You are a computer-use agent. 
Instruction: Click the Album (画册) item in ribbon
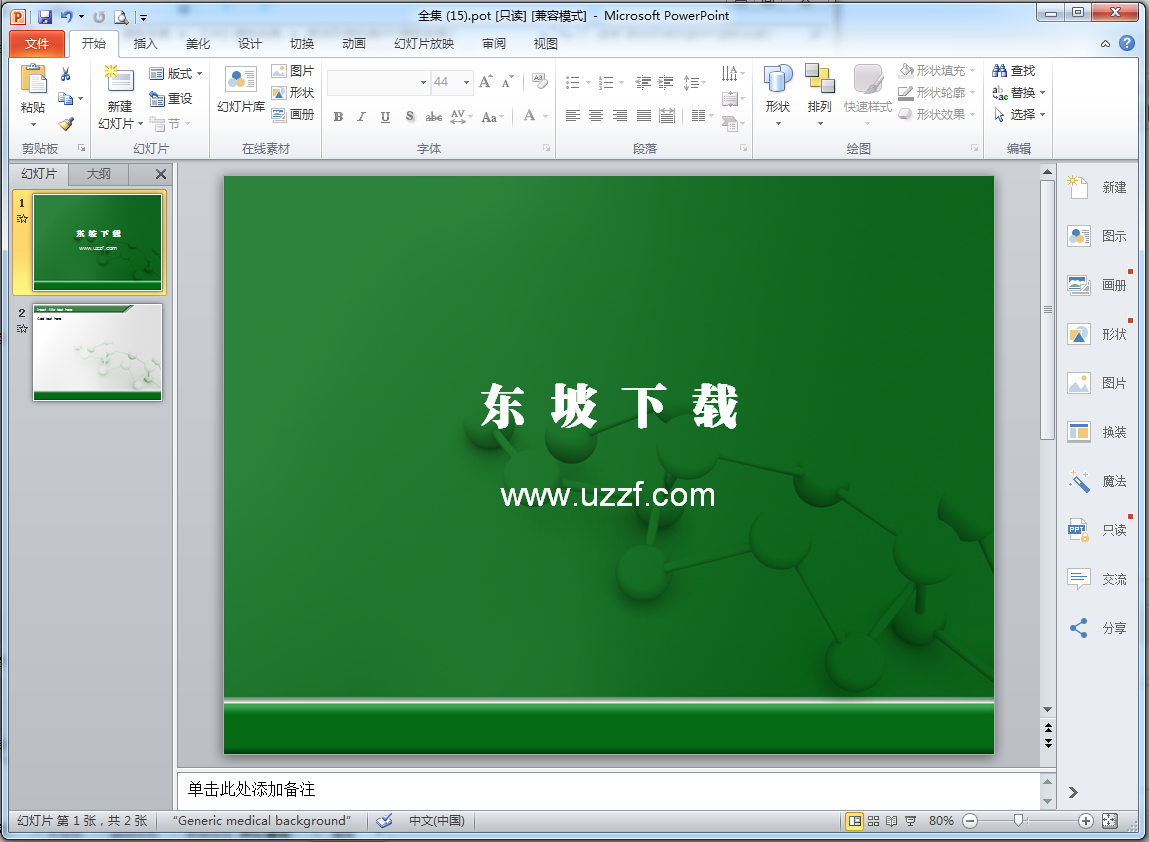pos(292,114)
